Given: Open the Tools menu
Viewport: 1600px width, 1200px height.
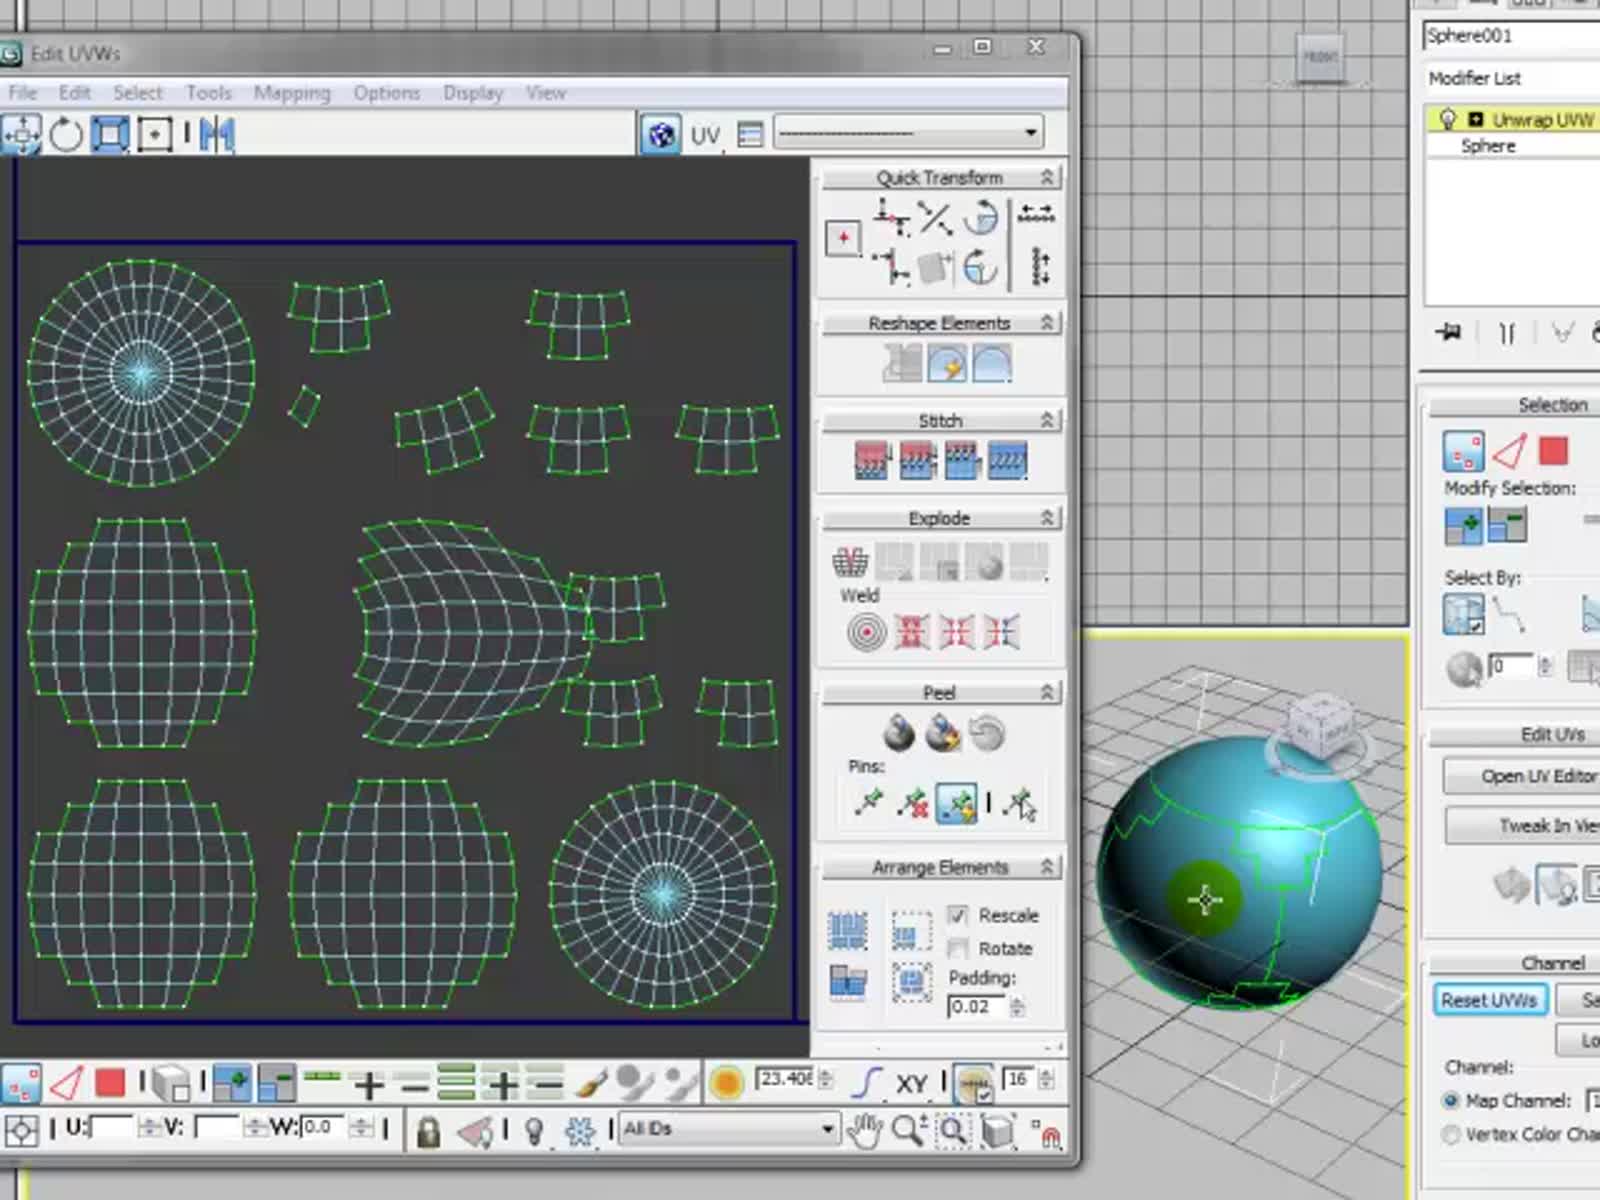Looking at the screenshot, I should tap(208, 93).
